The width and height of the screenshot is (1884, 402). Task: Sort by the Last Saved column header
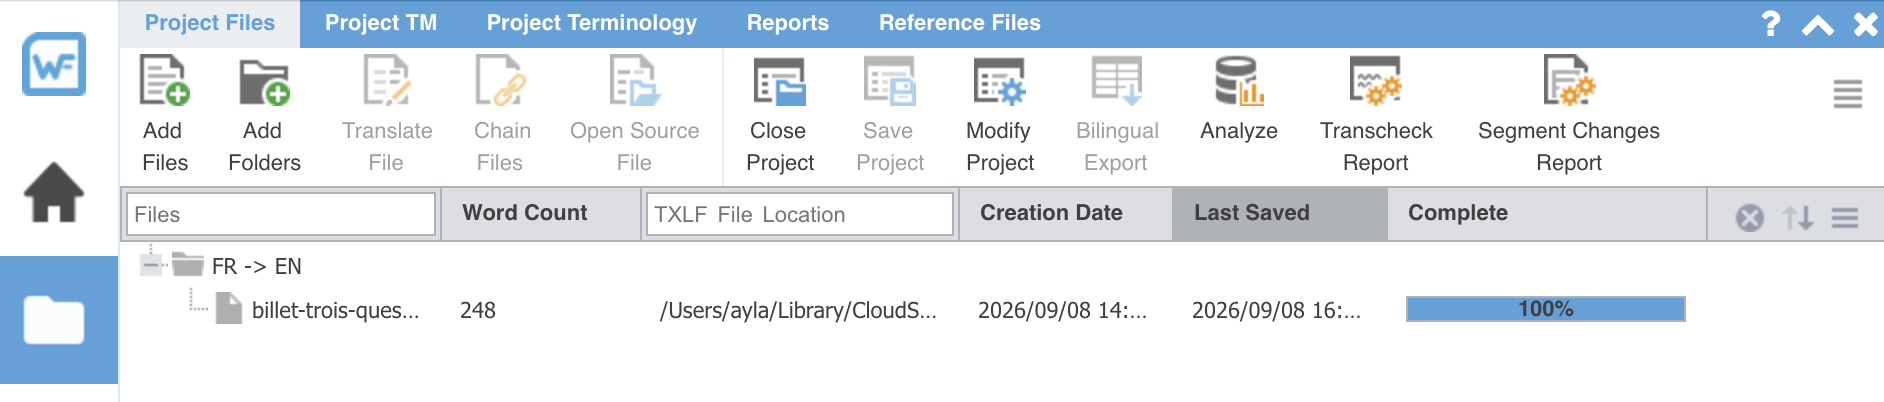click(1280, 213)
